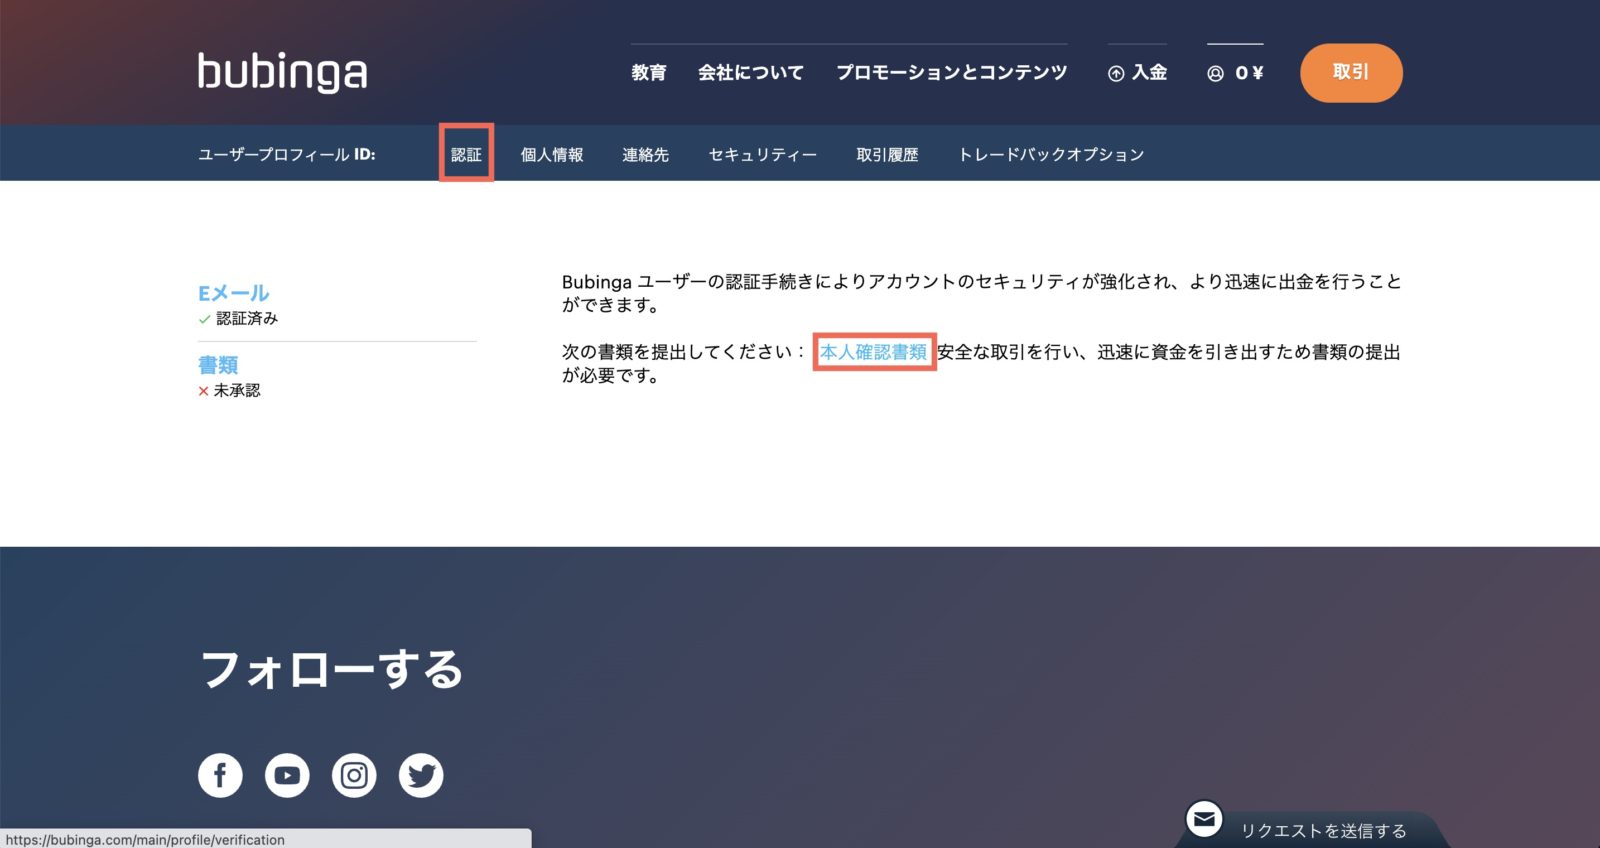
Task: Open the トレードバックオプション tab
Action: [x=1051, y=154]
